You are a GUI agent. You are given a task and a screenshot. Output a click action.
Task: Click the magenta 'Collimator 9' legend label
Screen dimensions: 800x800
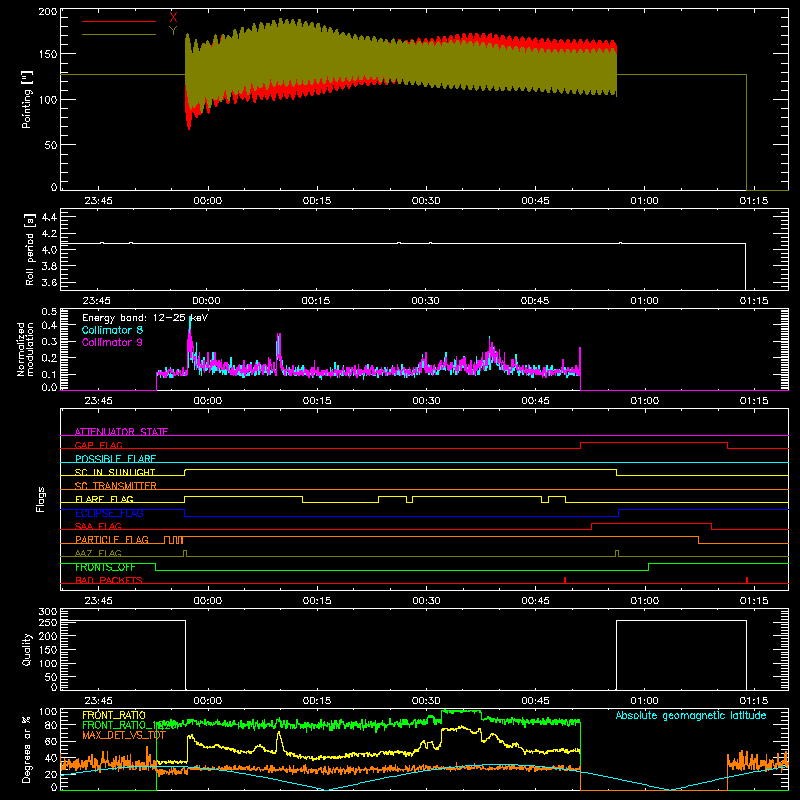pyautogui.click(x=112, y=342)
